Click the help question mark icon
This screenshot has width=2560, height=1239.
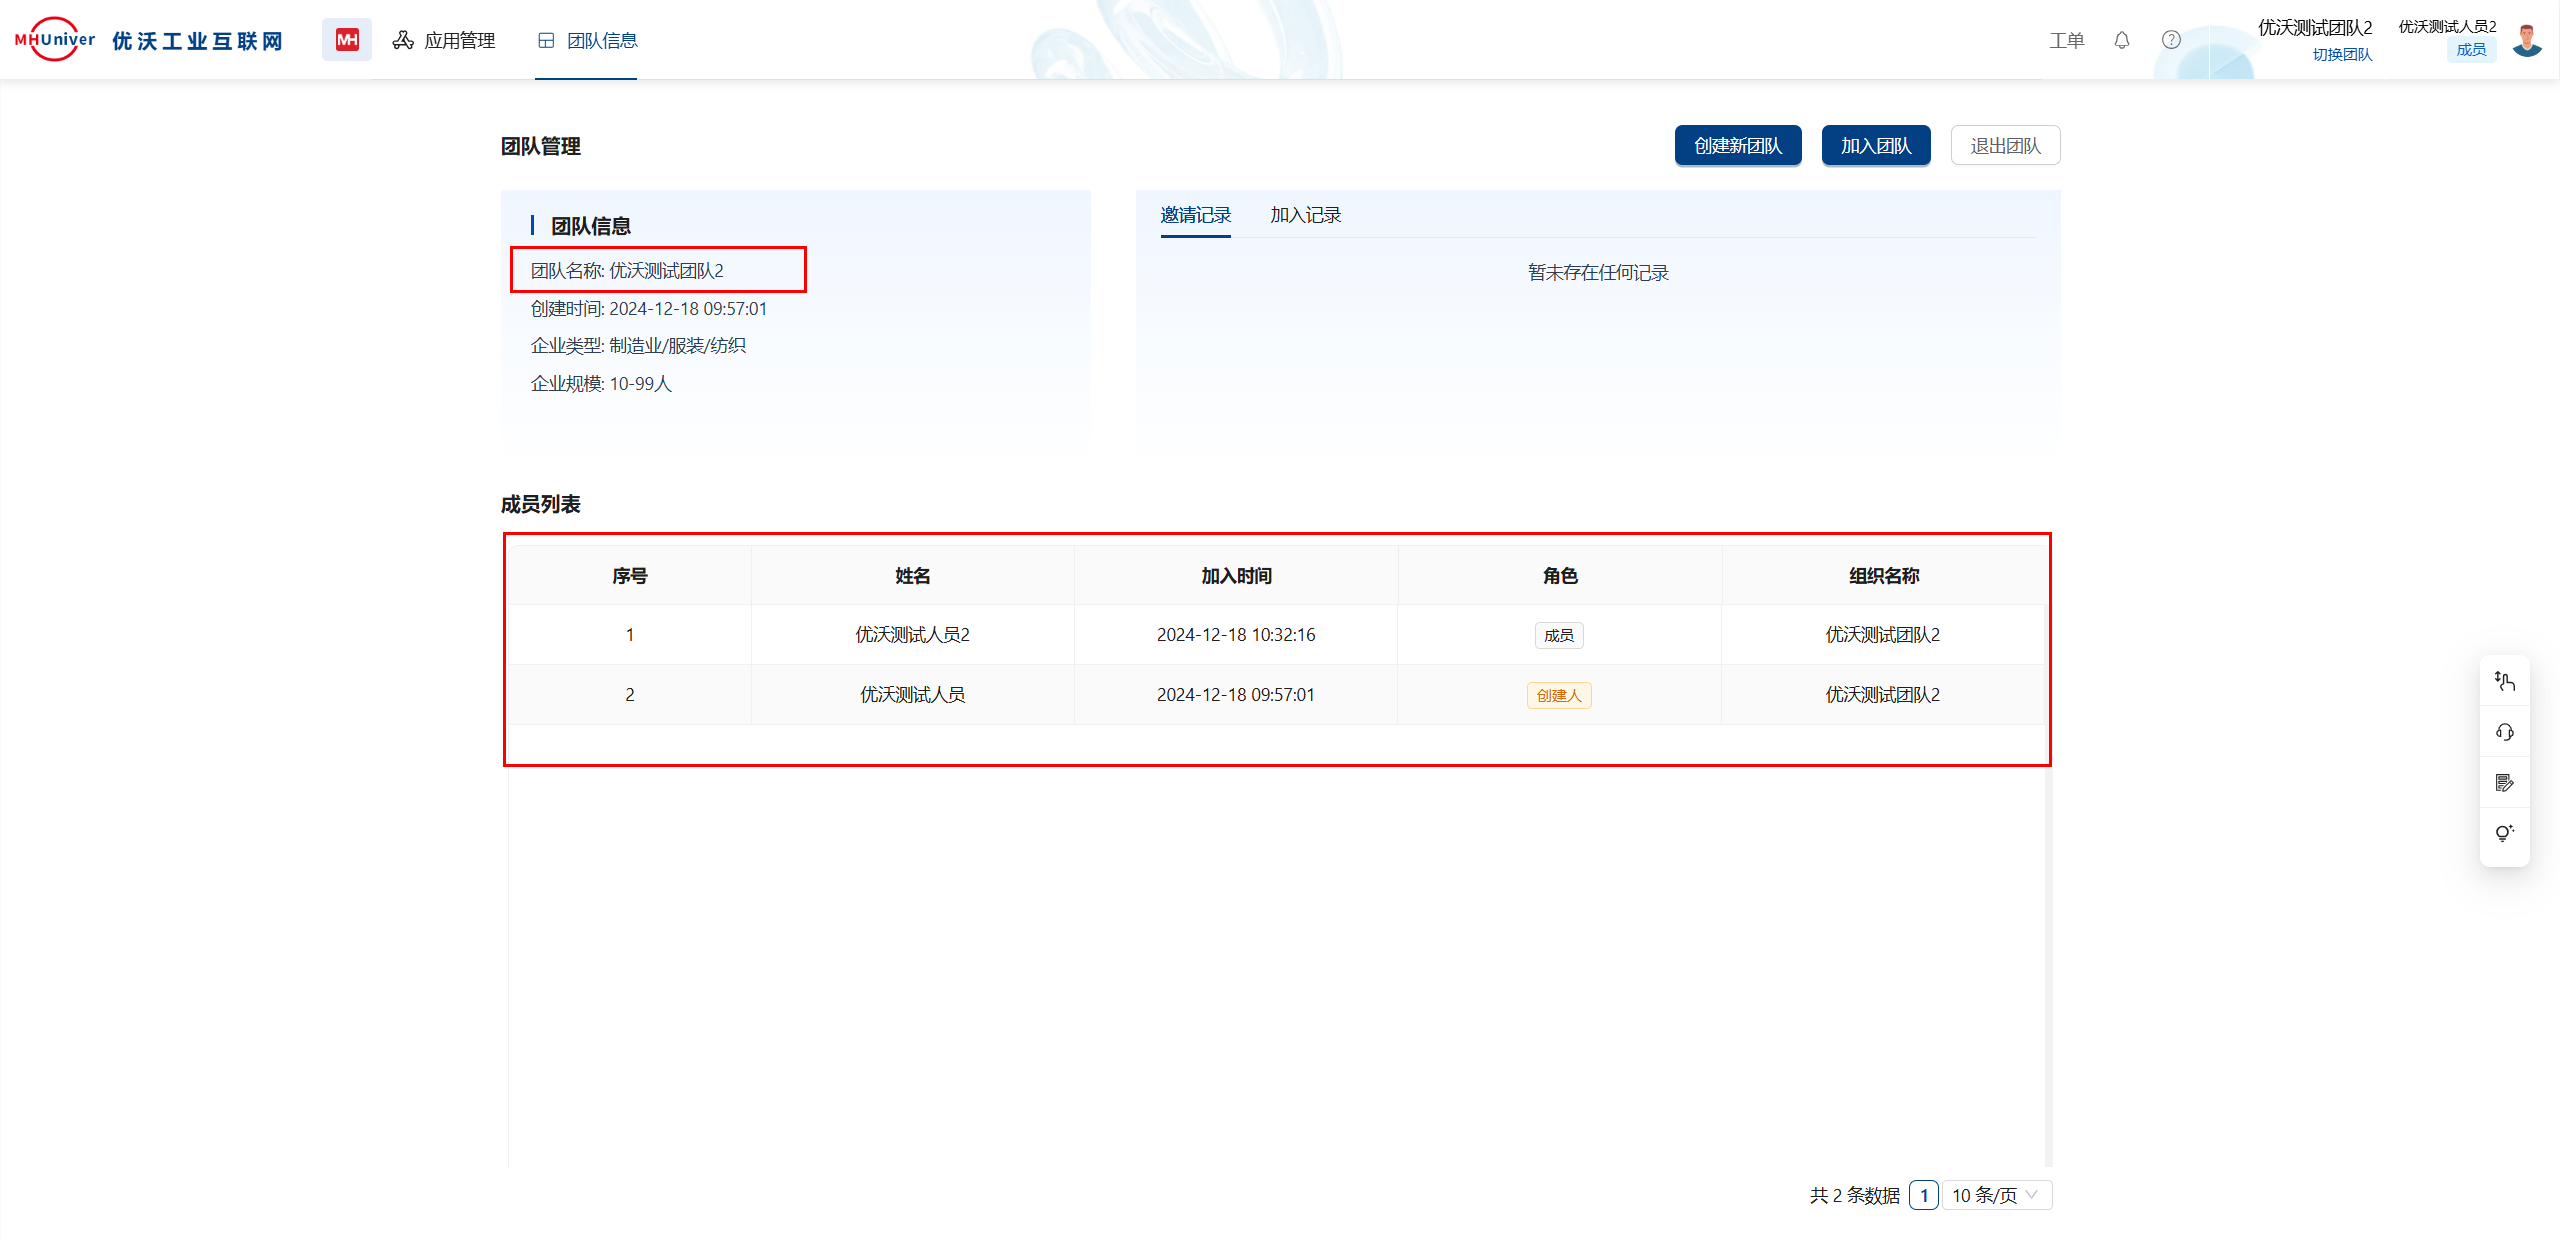(2171, 40)
